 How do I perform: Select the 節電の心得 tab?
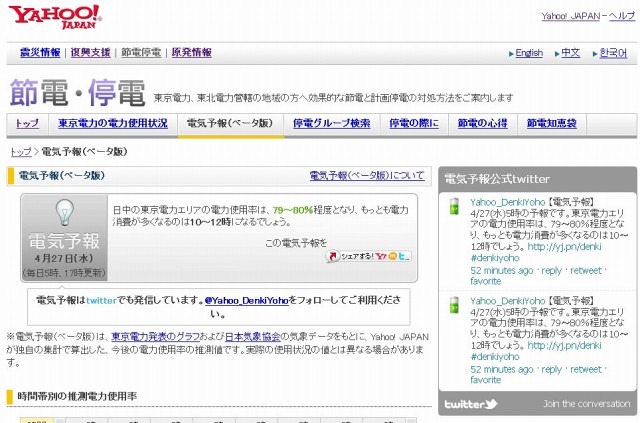[482, 123]
